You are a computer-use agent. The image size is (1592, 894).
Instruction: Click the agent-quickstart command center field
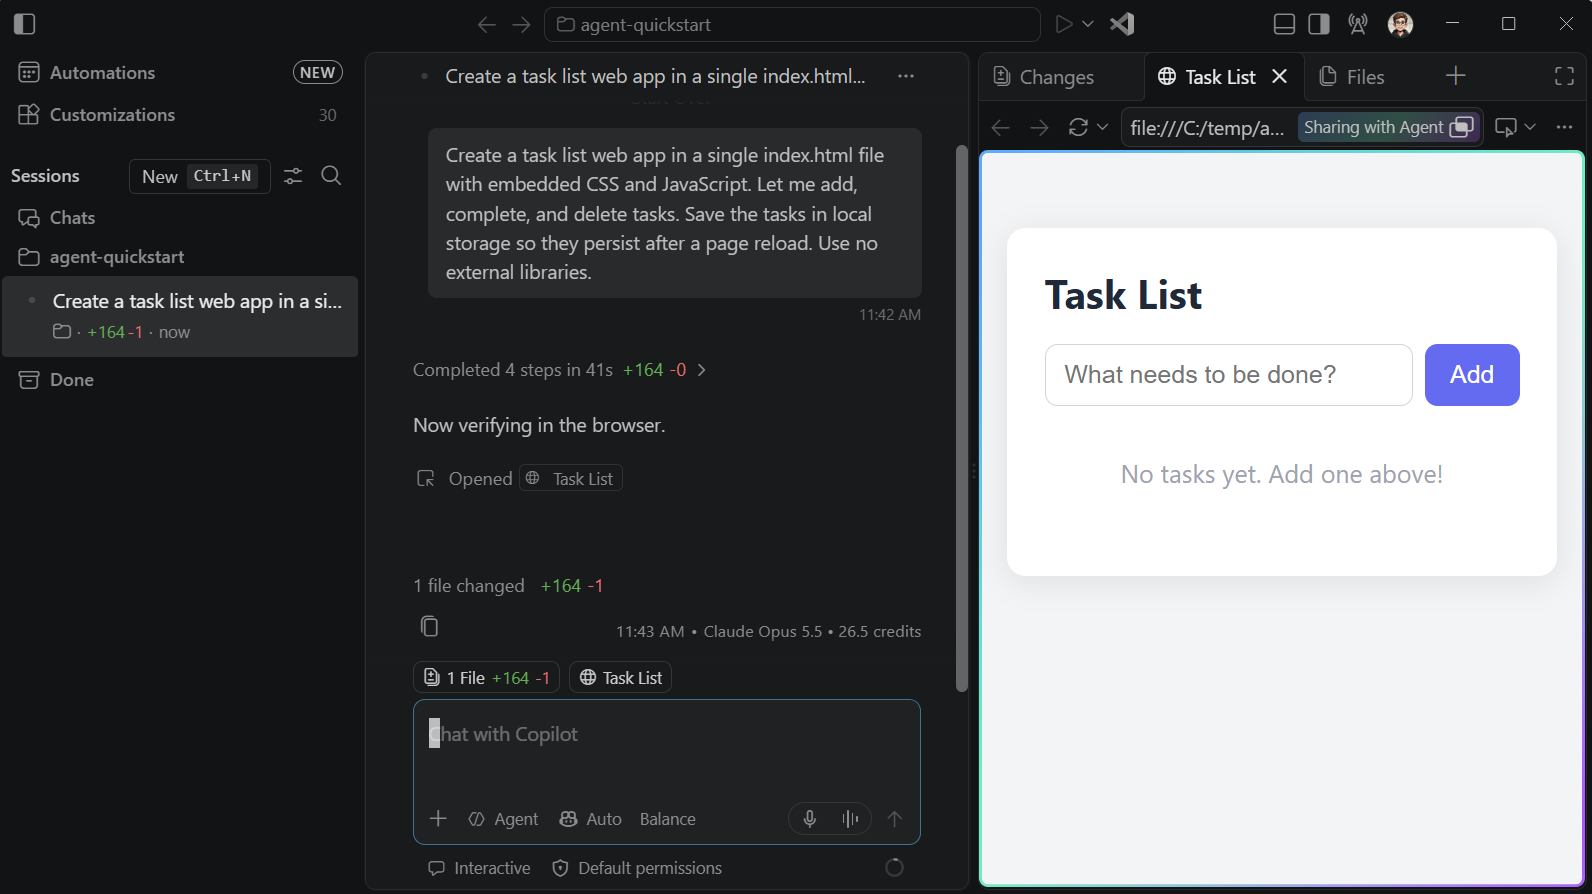(x=792, y=24)
